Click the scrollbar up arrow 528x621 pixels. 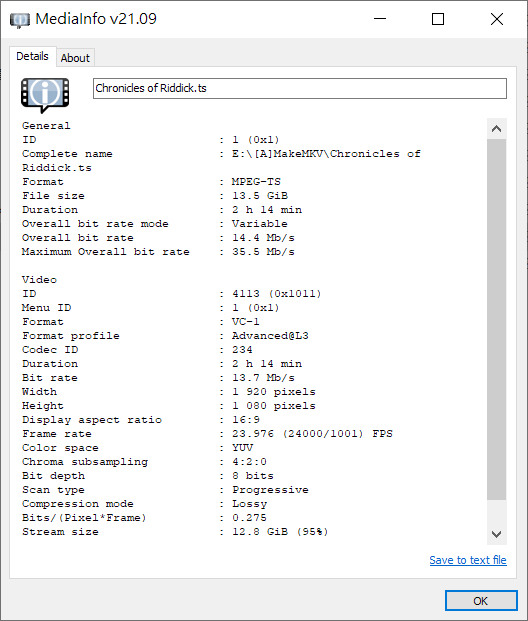[496, 129]
